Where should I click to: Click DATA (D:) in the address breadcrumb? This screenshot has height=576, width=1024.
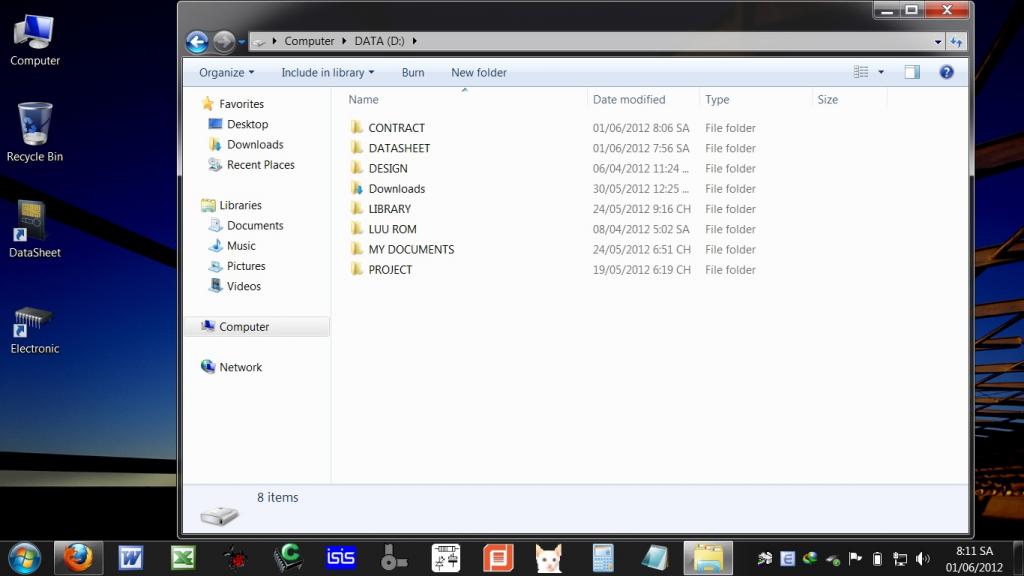pyautogui.click(x=379, y=41)
